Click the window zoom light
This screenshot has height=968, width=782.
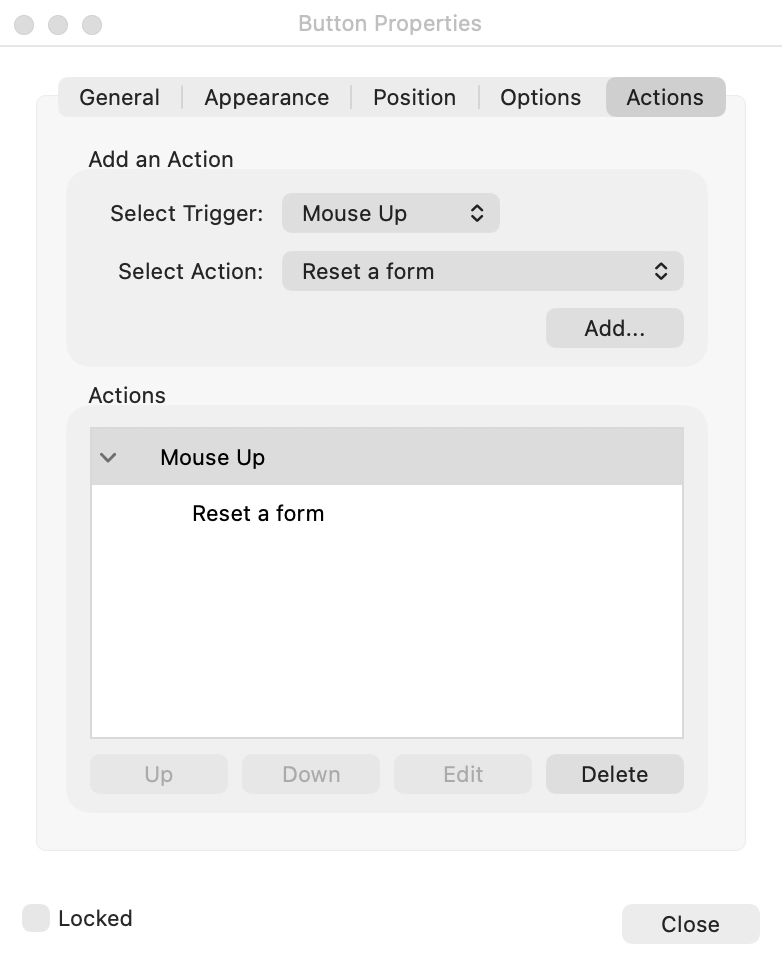click(x=92, y=25)
